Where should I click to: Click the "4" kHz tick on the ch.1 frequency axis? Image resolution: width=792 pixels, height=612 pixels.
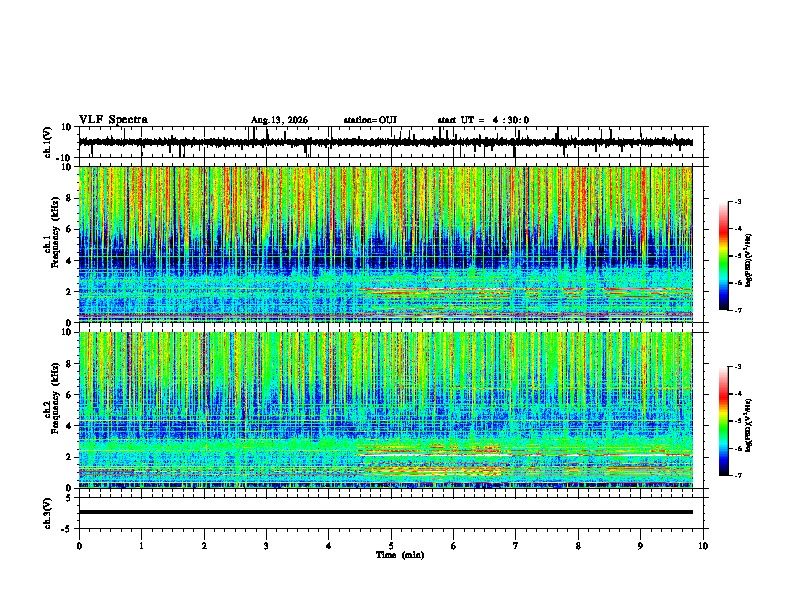[x=69, y=261]
